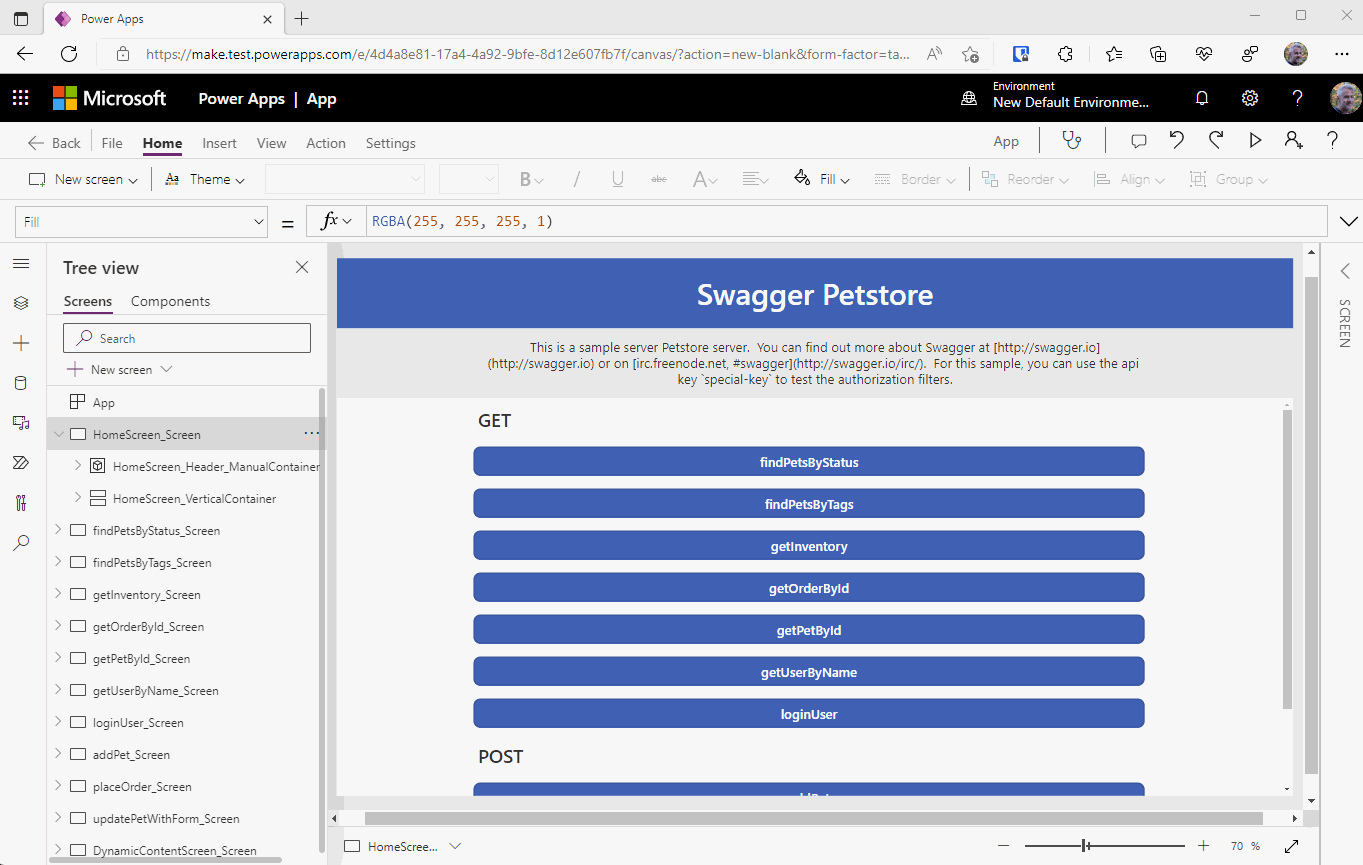Open the Insert panel using the plus icon
The height and width of the screenshot is (865, 1363).
pyautogui.click(x=21, y=343)
